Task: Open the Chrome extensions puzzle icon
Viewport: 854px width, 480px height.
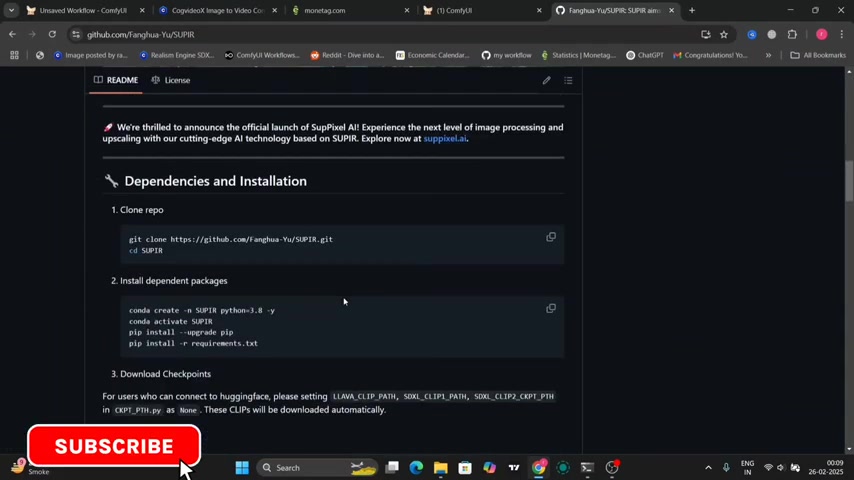Action: (792, 34)
